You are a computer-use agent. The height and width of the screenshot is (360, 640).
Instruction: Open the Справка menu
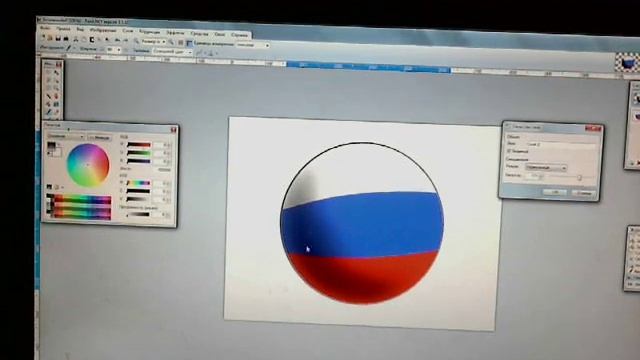click(239, 35)
